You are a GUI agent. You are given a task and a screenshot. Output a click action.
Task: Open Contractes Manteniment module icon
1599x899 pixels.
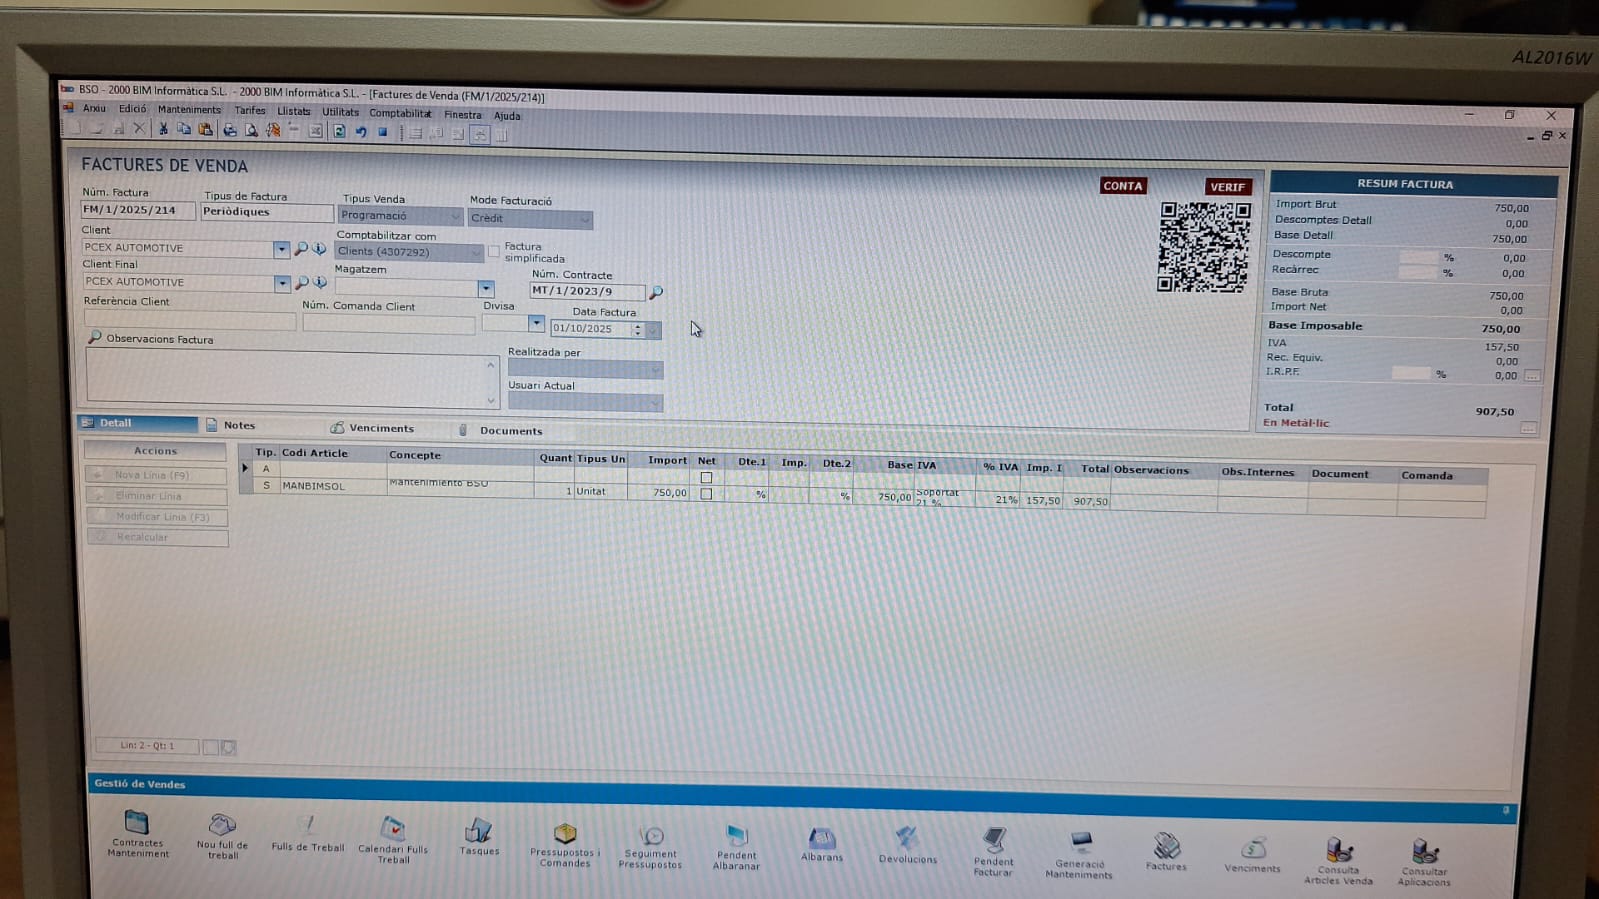click(137, 824)
